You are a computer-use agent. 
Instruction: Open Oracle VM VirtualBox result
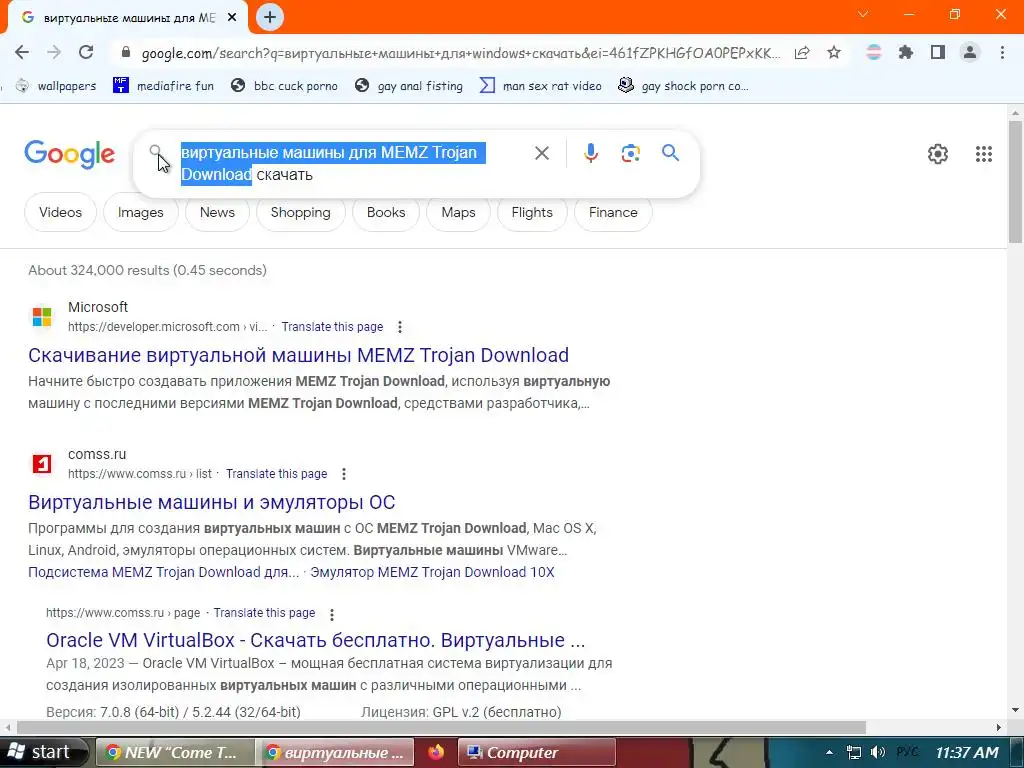[315, 640]
